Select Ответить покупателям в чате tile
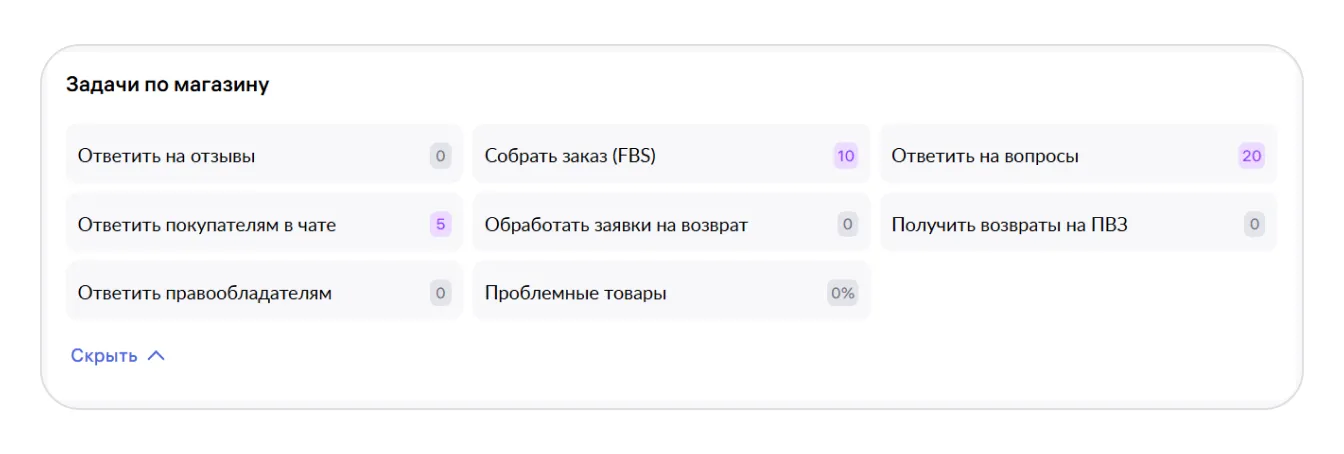This screenshot has height=454, width=1344. [x=207, y=225]
